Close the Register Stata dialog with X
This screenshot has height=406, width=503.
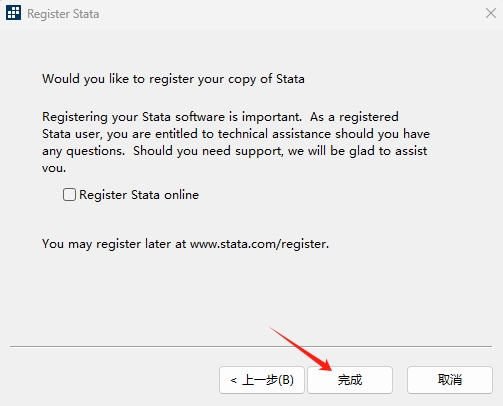490,13
